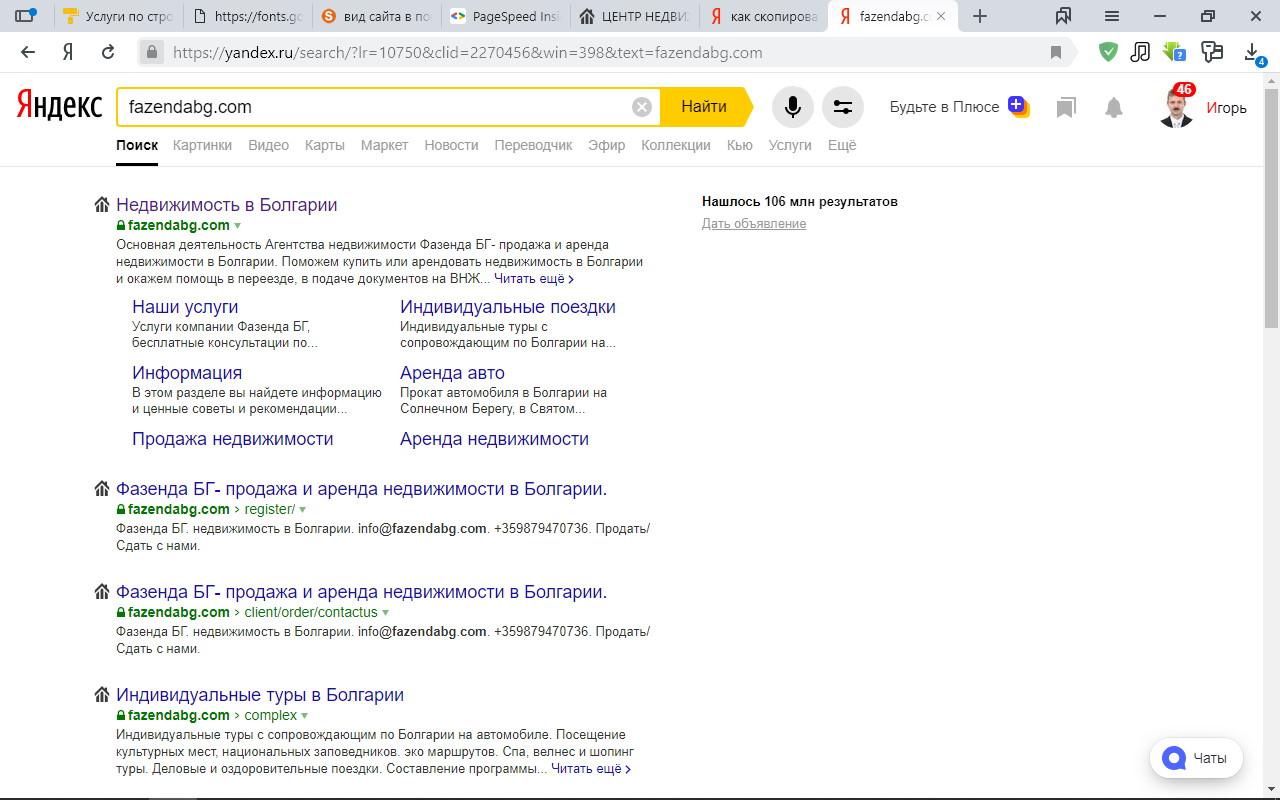Switch to the Услуги search tab

tap(790, 145)
